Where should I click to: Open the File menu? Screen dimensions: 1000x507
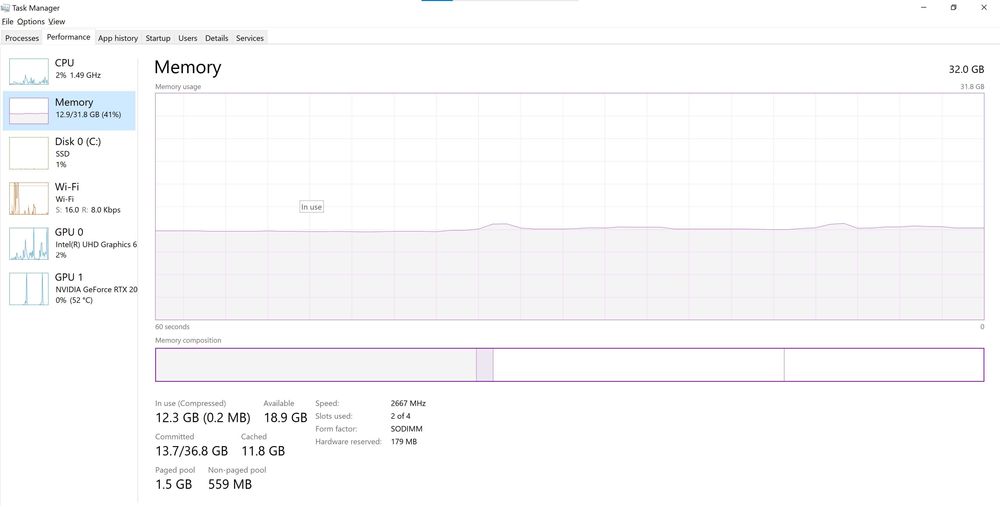click(x=7, y=22)
